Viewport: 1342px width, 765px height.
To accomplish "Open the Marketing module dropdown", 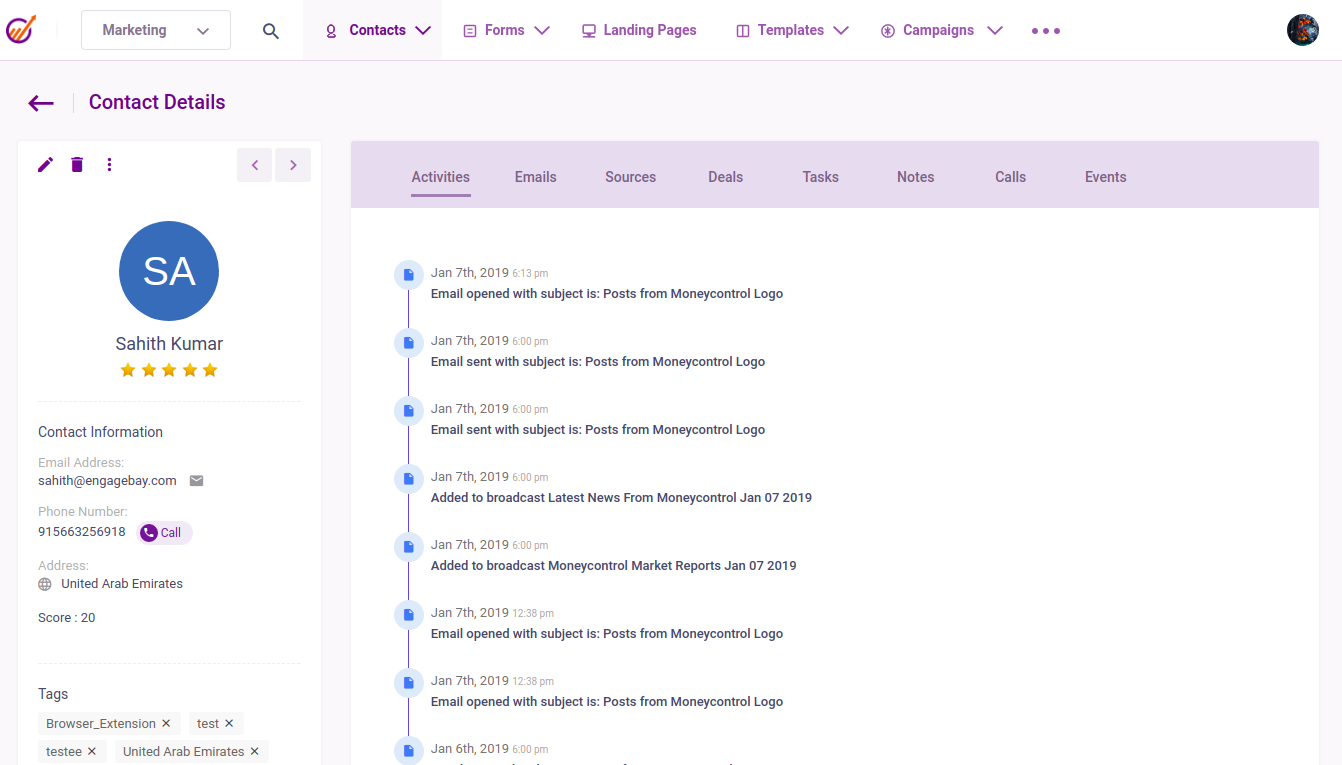I will 155,30.
